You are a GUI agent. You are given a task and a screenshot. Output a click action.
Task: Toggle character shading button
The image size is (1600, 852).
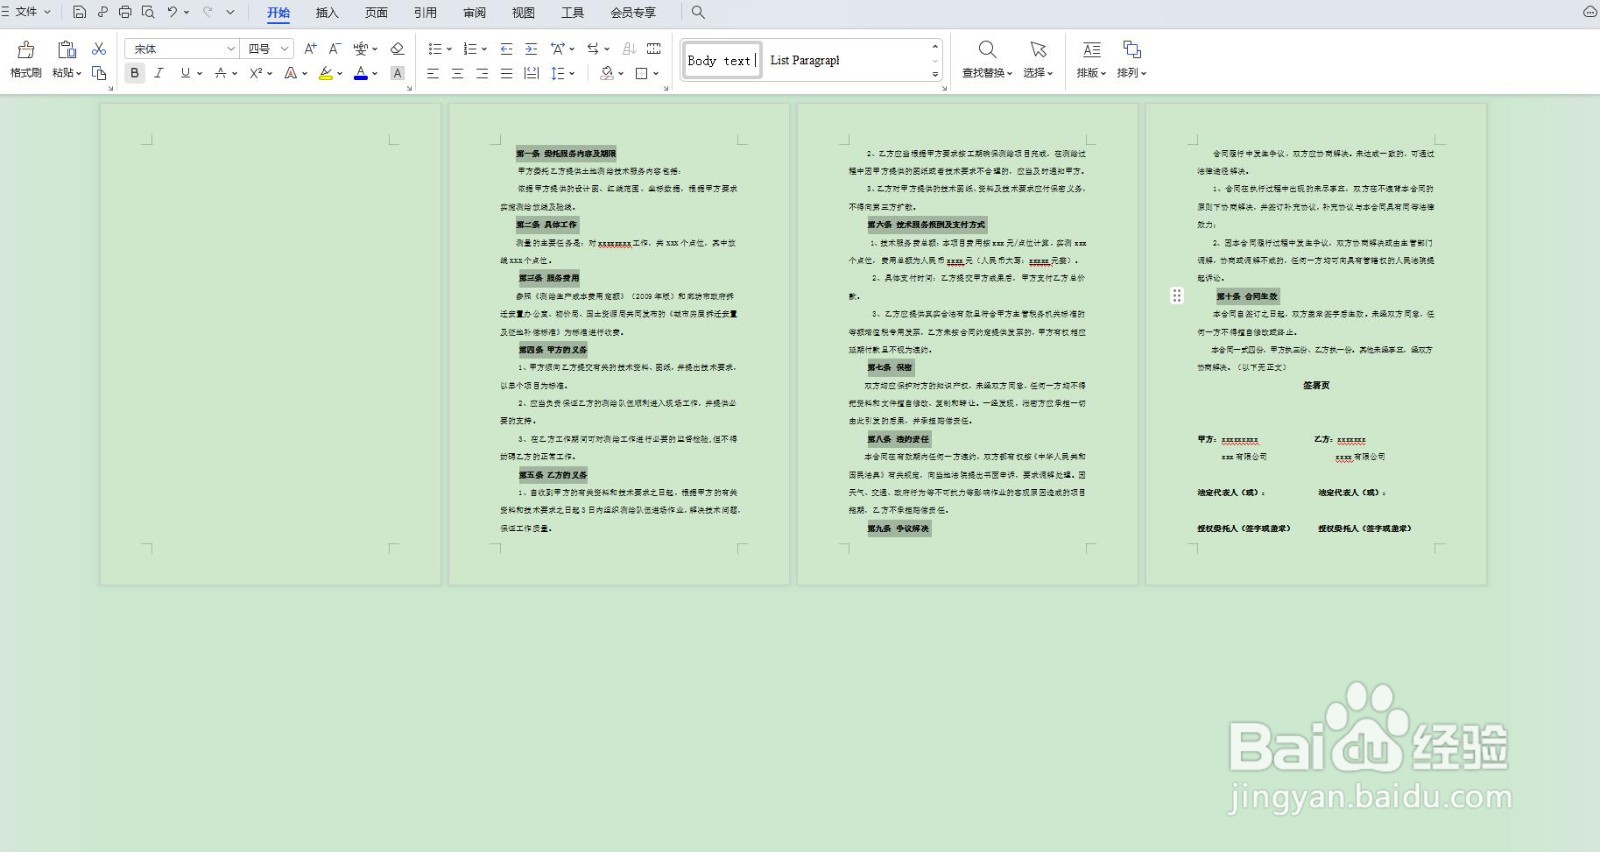pos(397,73)
